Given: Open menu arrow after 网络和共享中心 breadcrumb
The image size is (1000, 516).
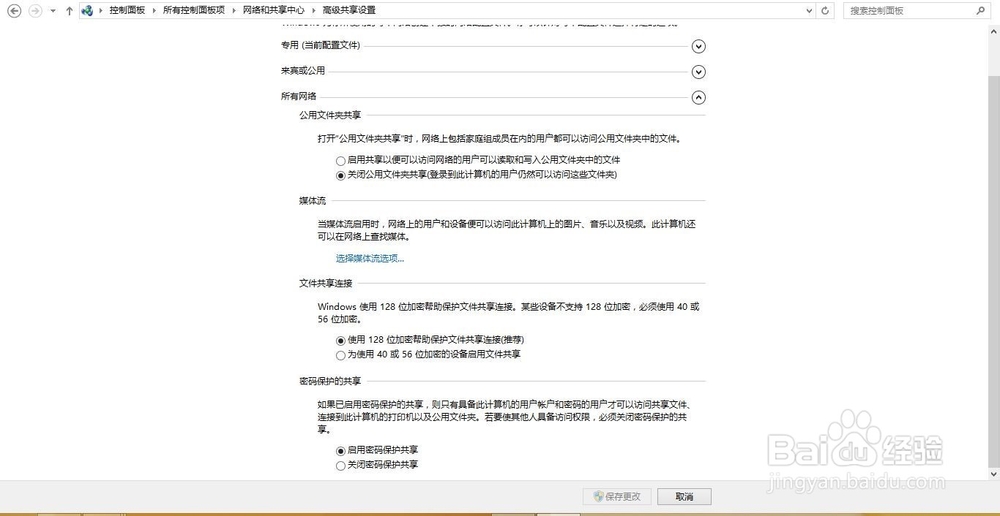Looking at the screenshot, I should pyautogui.click(x=314, y=11).
